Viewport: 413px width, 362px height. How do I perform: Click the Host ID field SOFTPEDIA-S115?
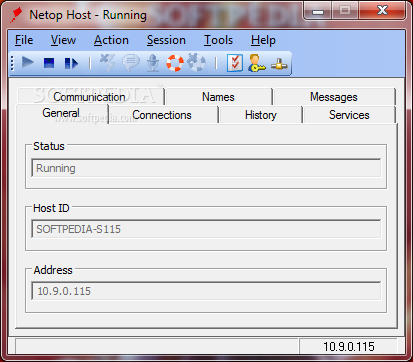(x=206, y=229)
